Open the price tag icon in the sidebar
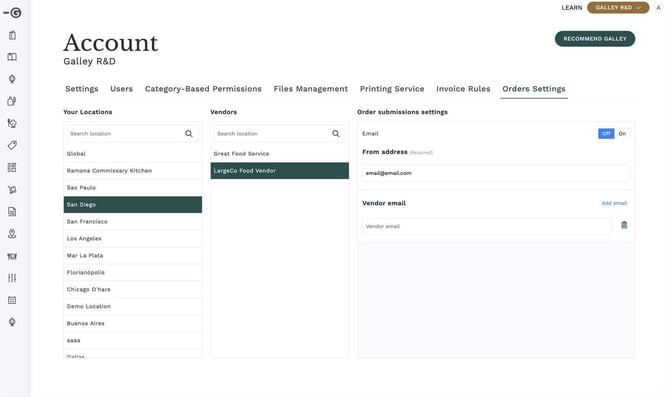This screenshot has width=670, height=397. coord(12,145)
